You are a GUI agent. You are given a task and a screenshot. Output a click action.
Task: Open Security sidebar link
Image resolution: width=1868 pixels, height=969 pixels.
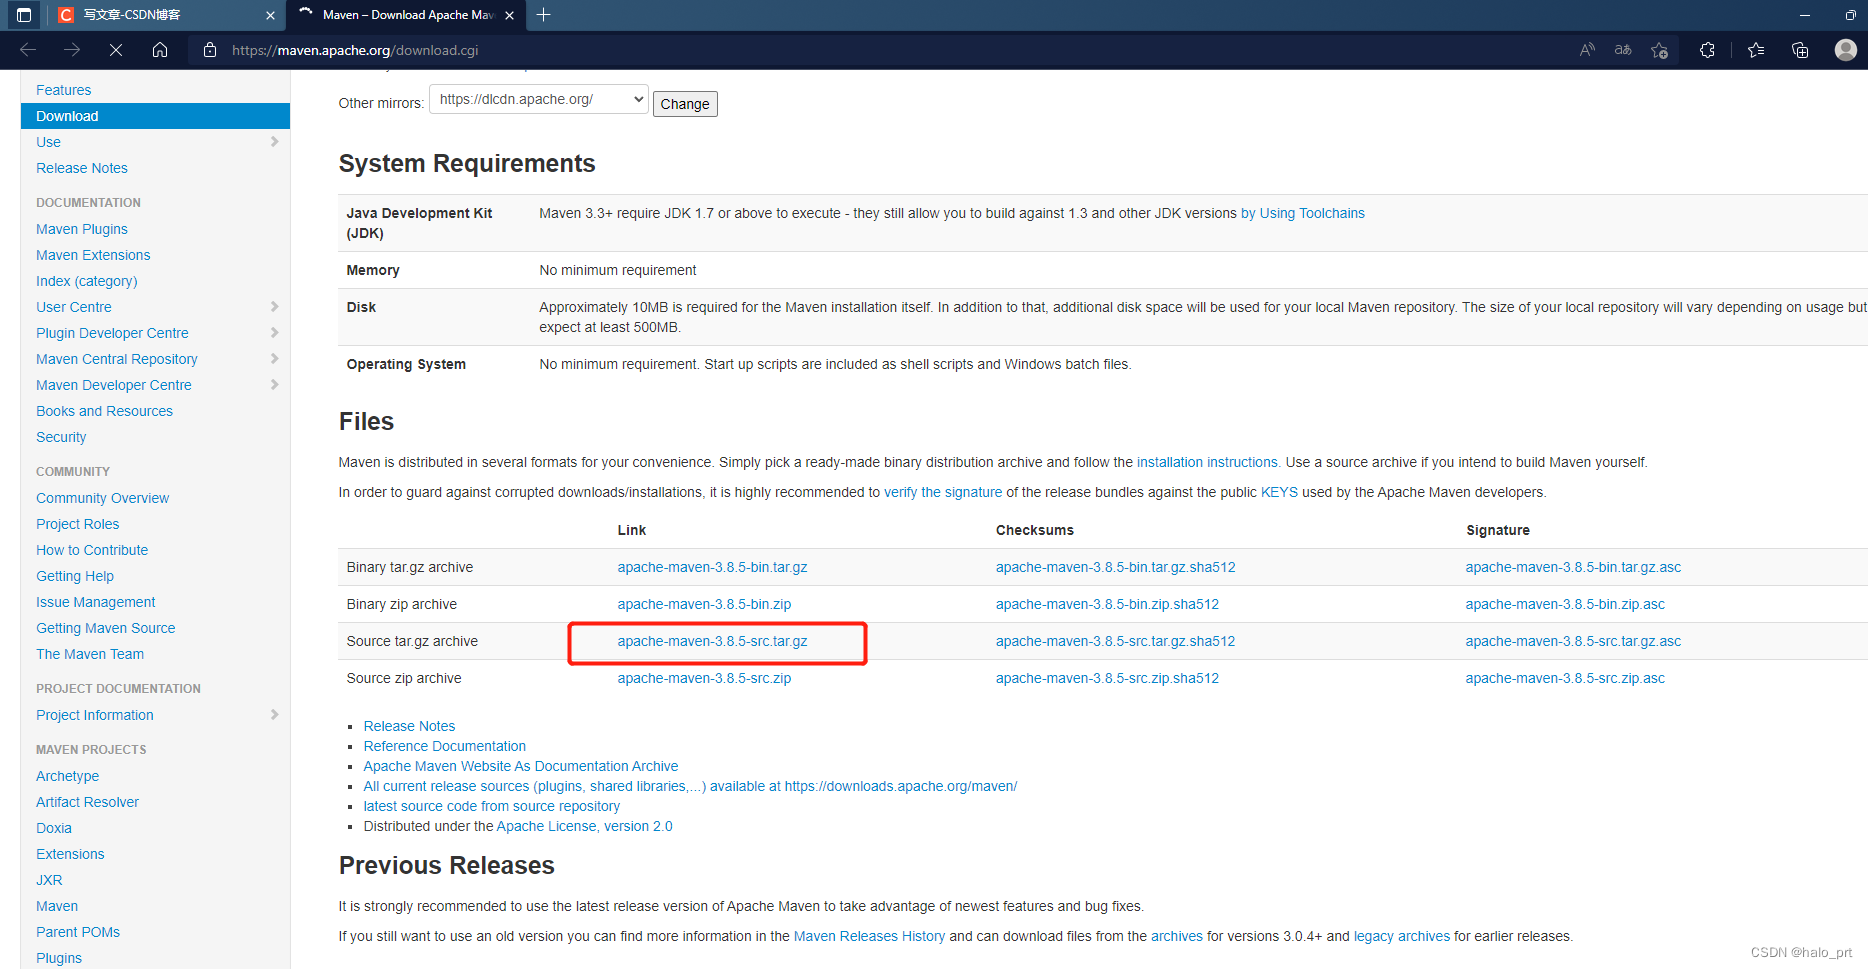click(61, 437)
